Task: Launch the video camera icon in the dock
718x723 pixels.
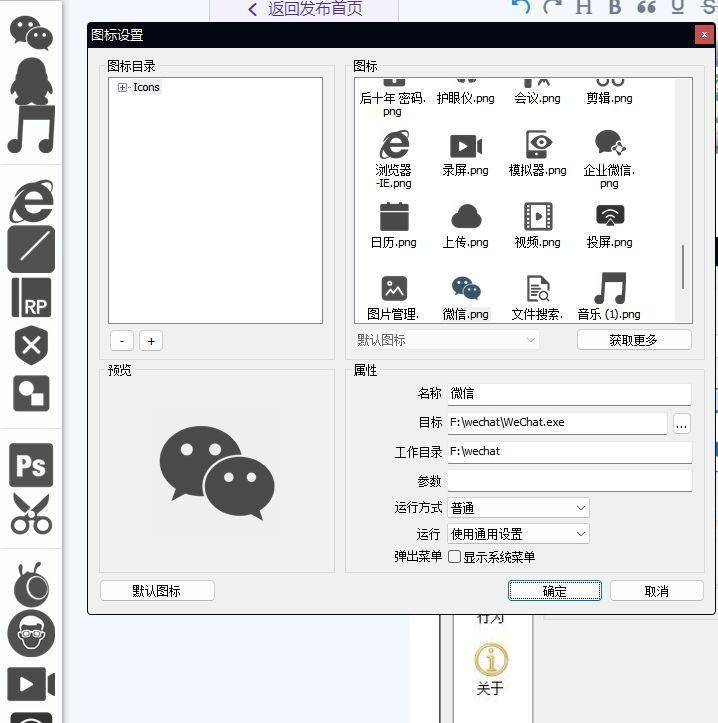Action: (x=31, y=684)
